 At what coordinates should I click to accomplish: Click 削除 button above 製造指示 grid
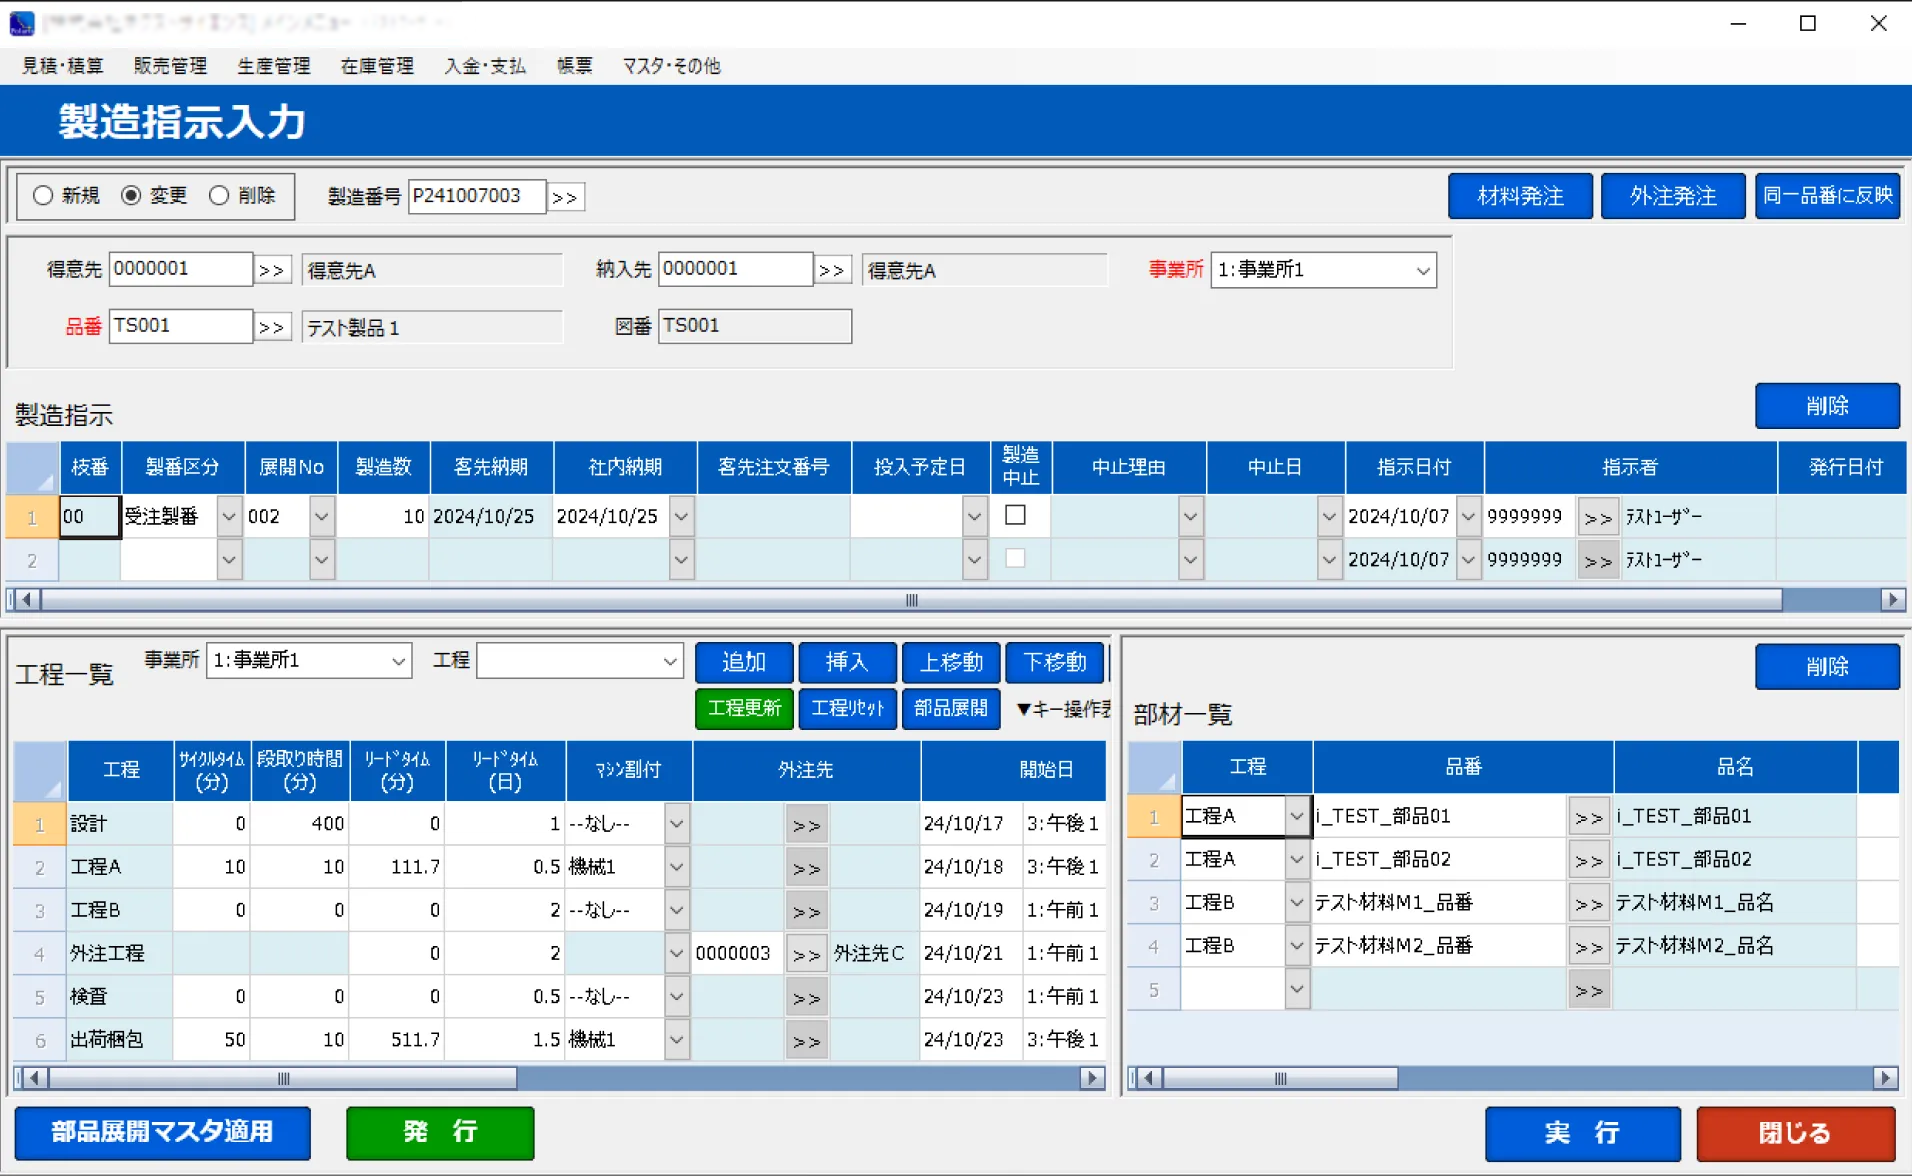coord(1827,406)
